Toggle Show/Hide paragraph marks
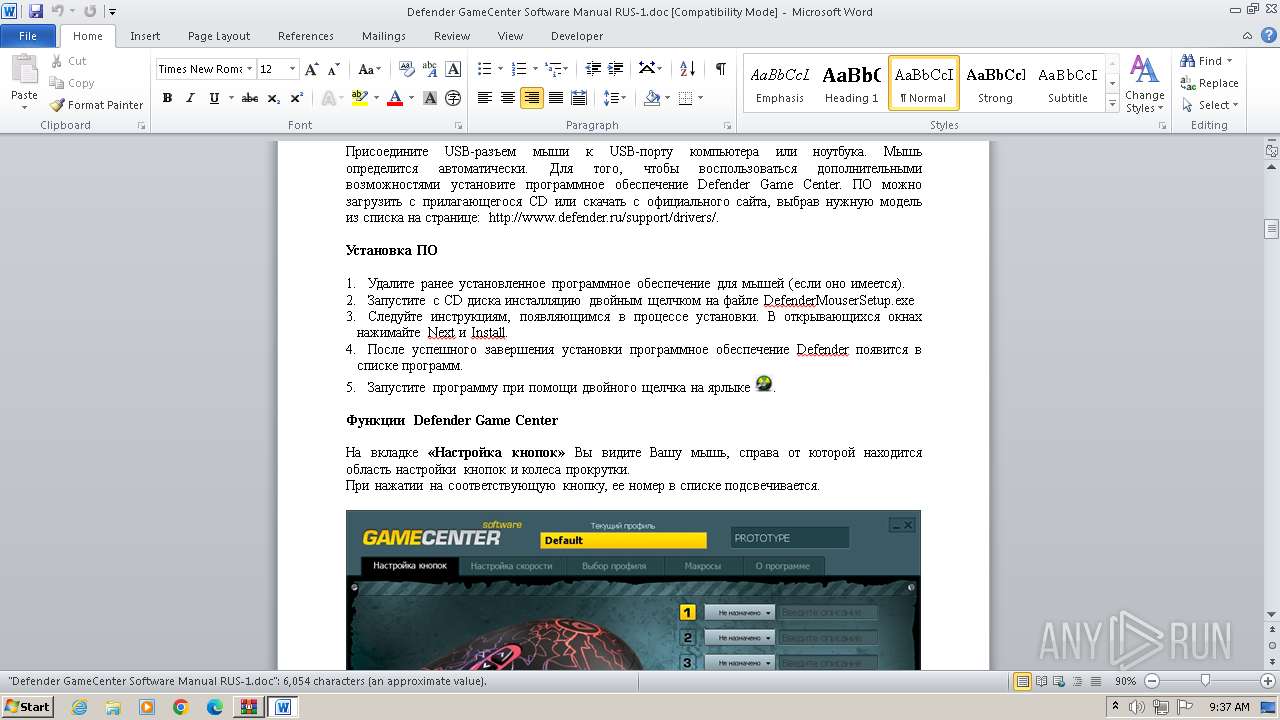The image size is (1280, 720). (x=720, y=69)
